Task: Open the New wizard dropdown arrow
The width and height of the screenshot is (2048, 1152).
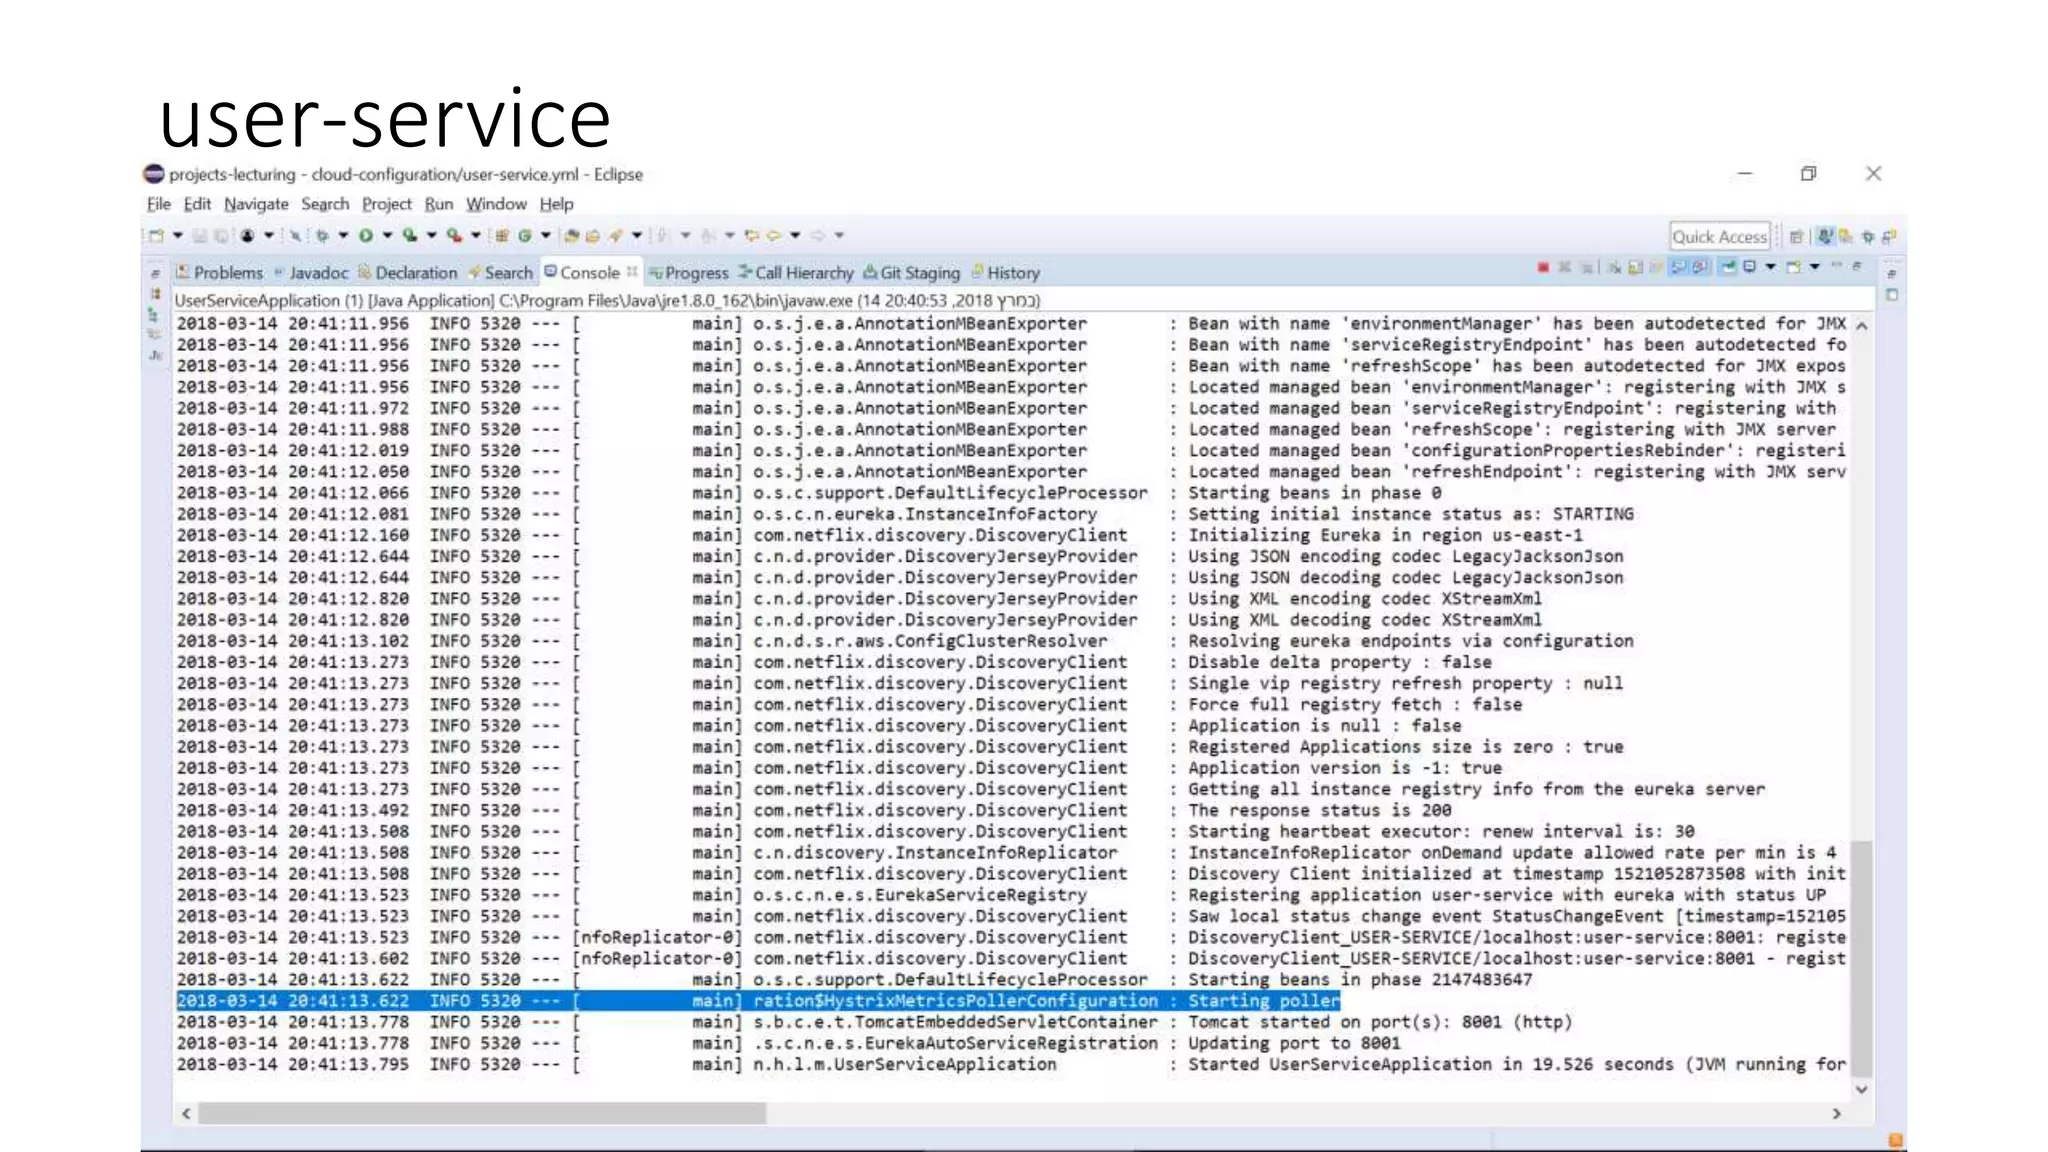Action: pos(178,235)
